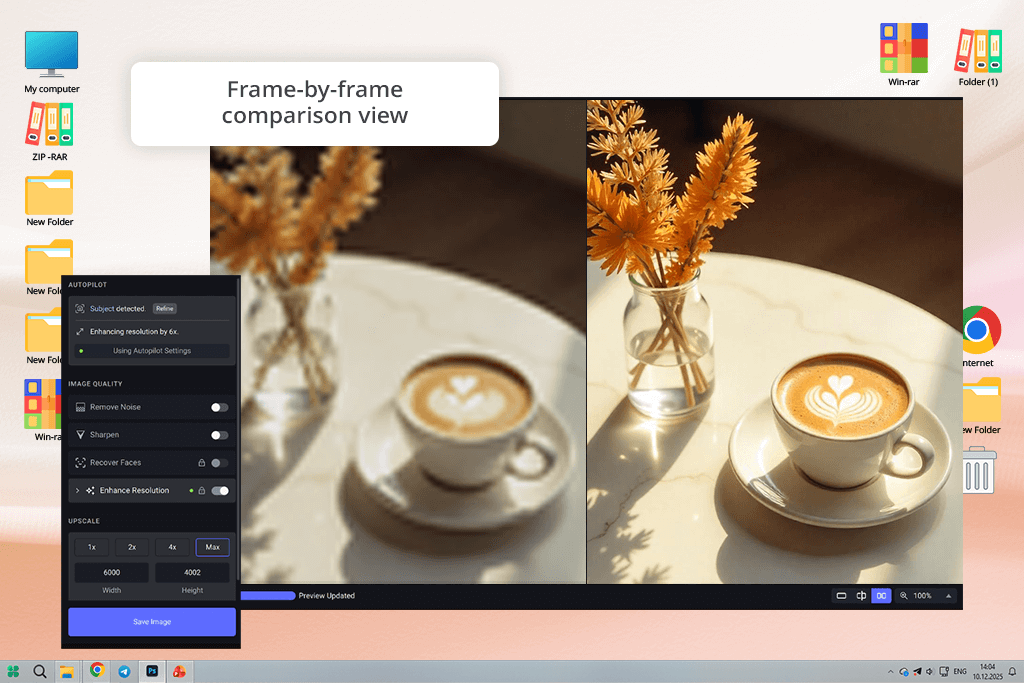
Task: Show hidden system tray icons
Action: pyautogui.click(x=890, y=671)
